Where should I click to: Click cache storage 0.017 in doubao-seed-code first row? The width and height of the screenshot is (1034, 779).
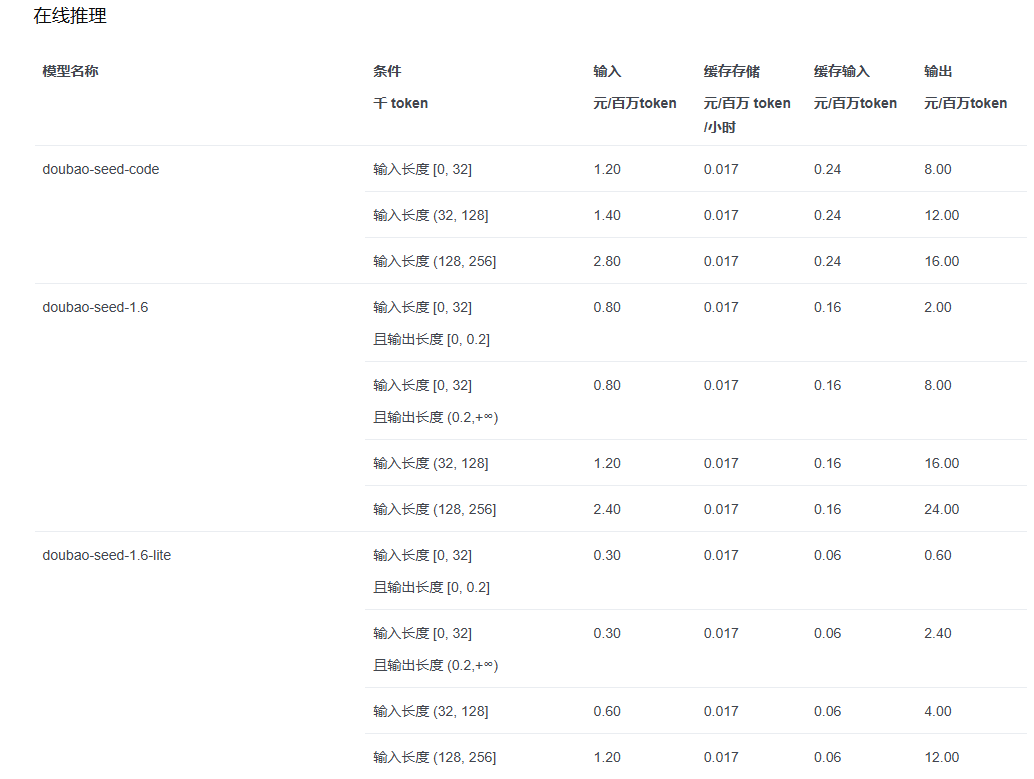(721, 170)
